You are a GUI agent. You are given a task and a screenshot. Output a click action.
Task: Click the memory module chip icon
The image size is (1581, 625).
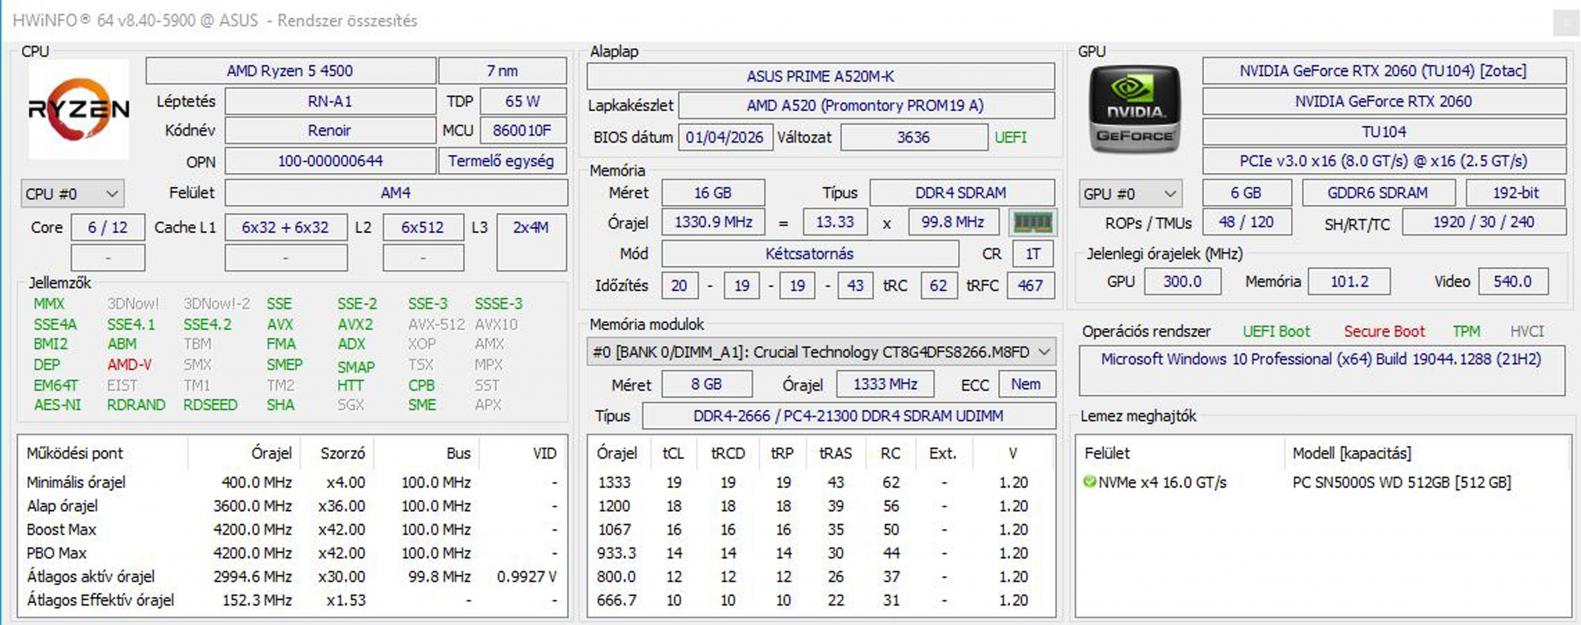point(1032,222)
